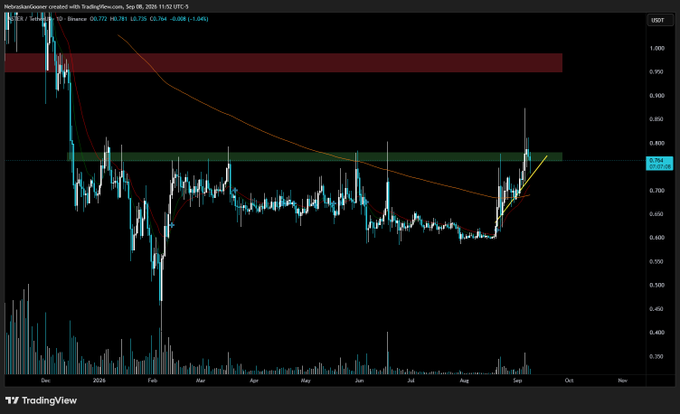Screen dimensions: 680x414
Task: Click the 0.600 price axis label
Action: point(657,238)
